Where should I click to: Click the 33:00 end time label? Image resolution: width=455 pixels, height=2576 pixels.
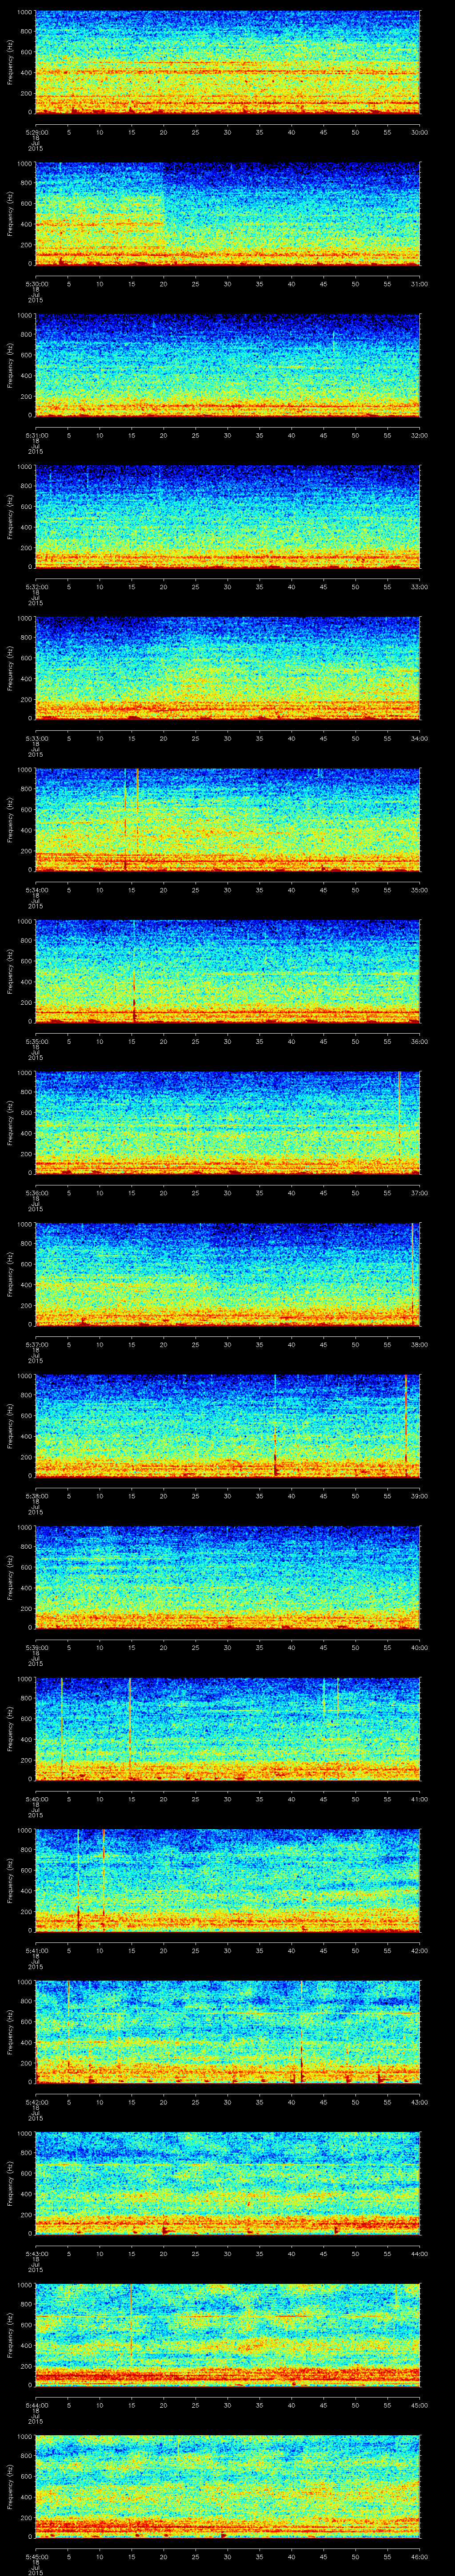click(419, 586)
